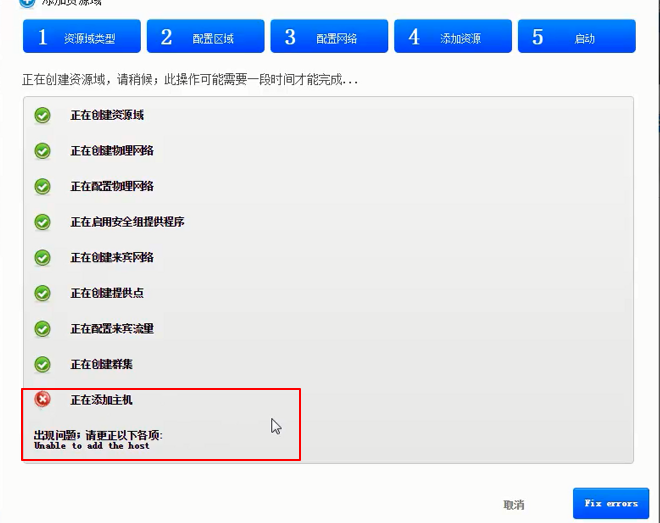Click green check icon beside 正在创建提供点

42,293
